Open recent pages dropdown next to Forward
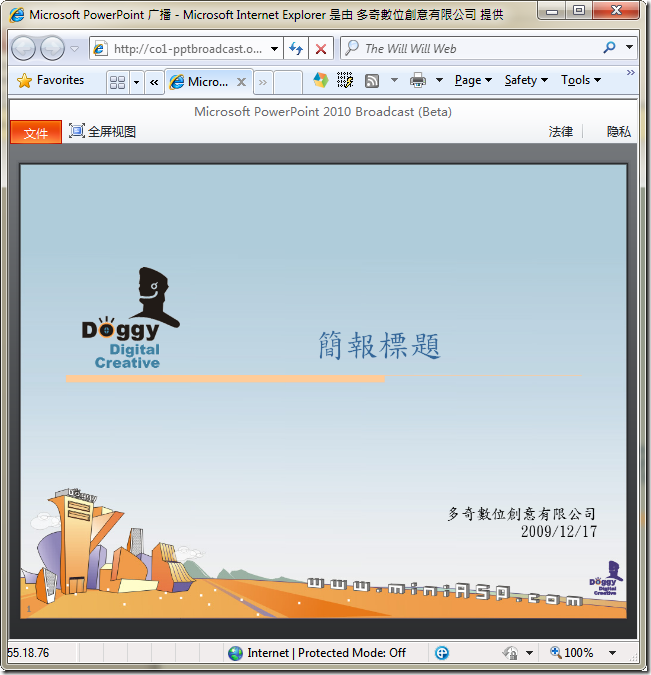Viewport: 651px width, 675px height. tap(74, 48)
